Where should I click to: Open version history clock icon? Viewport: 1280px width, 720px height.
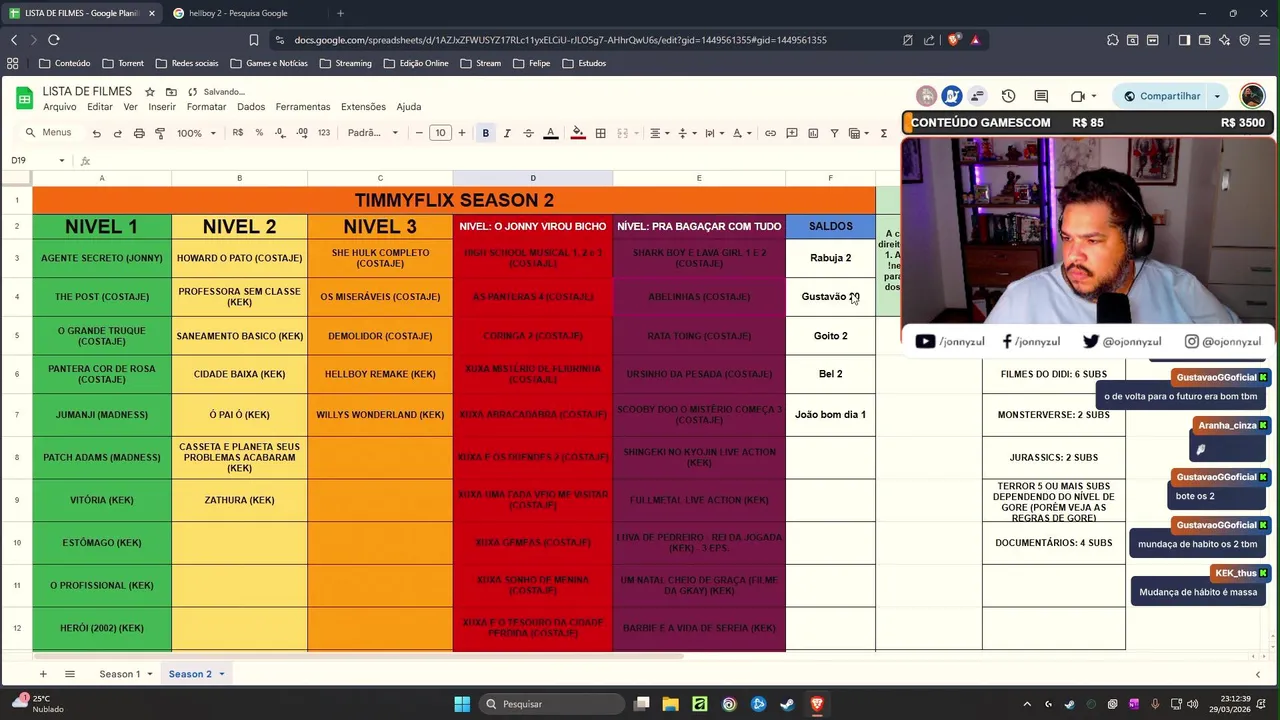(1008, 96)
